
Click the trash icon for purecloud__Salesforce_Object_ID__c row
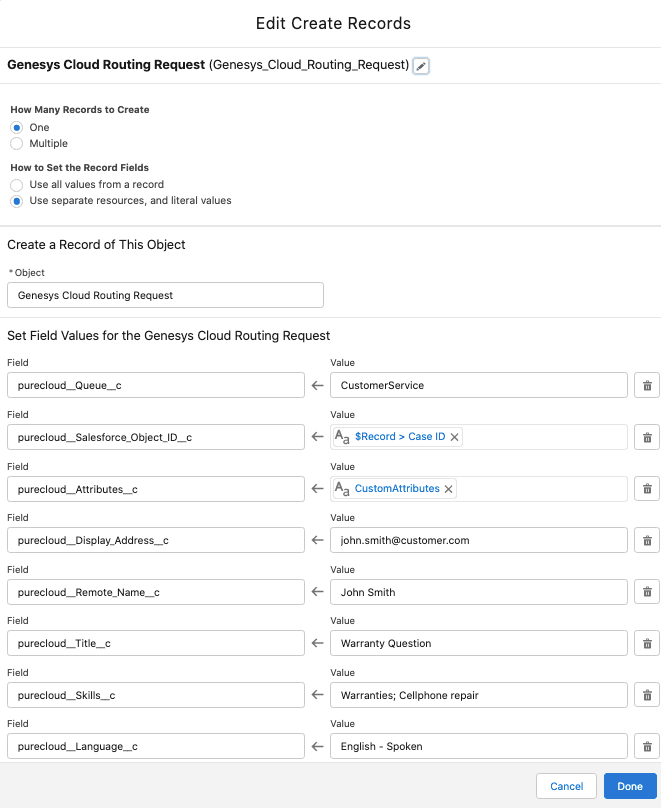click(x=647, y=436)
